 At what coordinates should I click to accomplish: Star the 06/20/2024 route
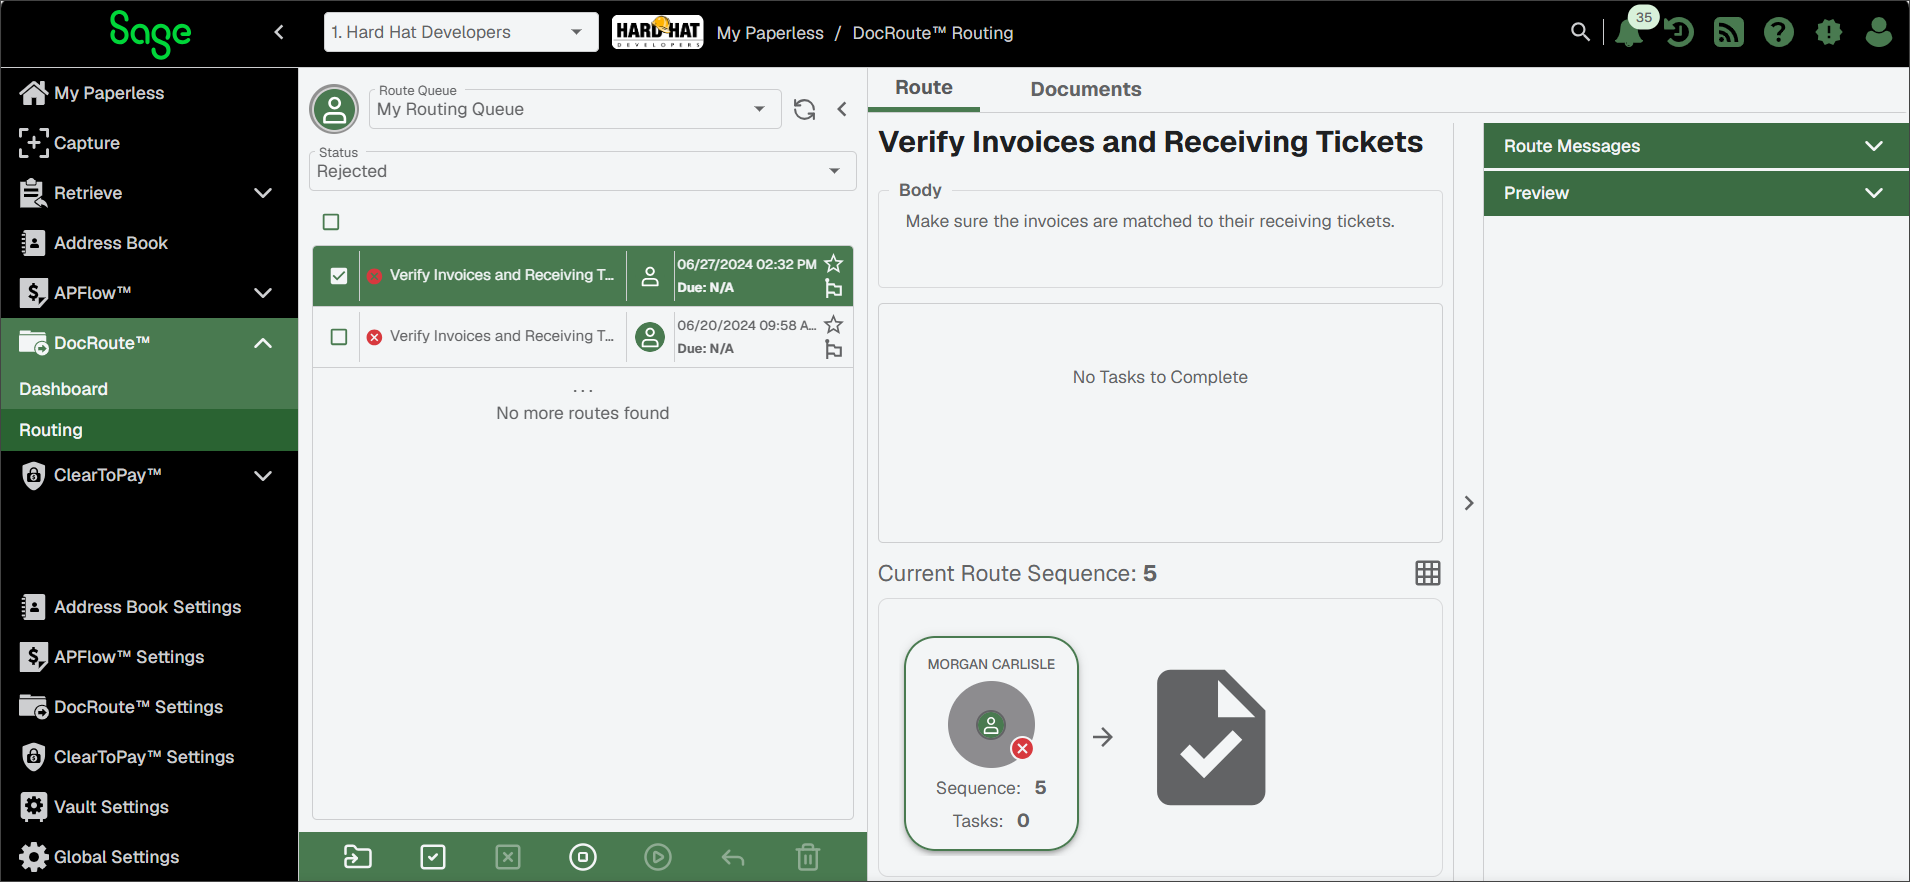coord(834,325)
